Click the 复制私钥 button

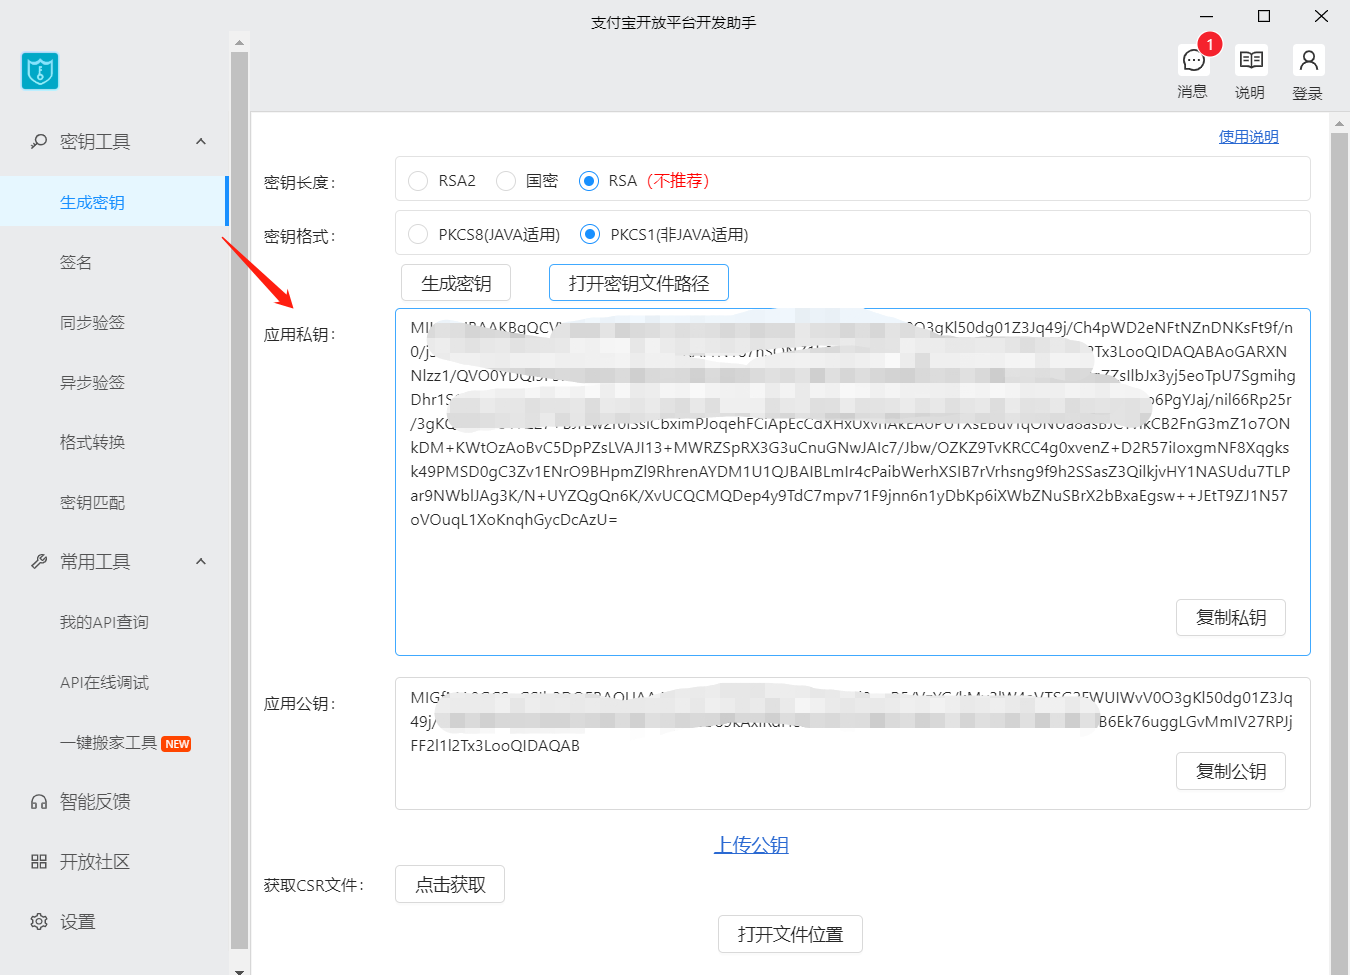pos(1231,618)
